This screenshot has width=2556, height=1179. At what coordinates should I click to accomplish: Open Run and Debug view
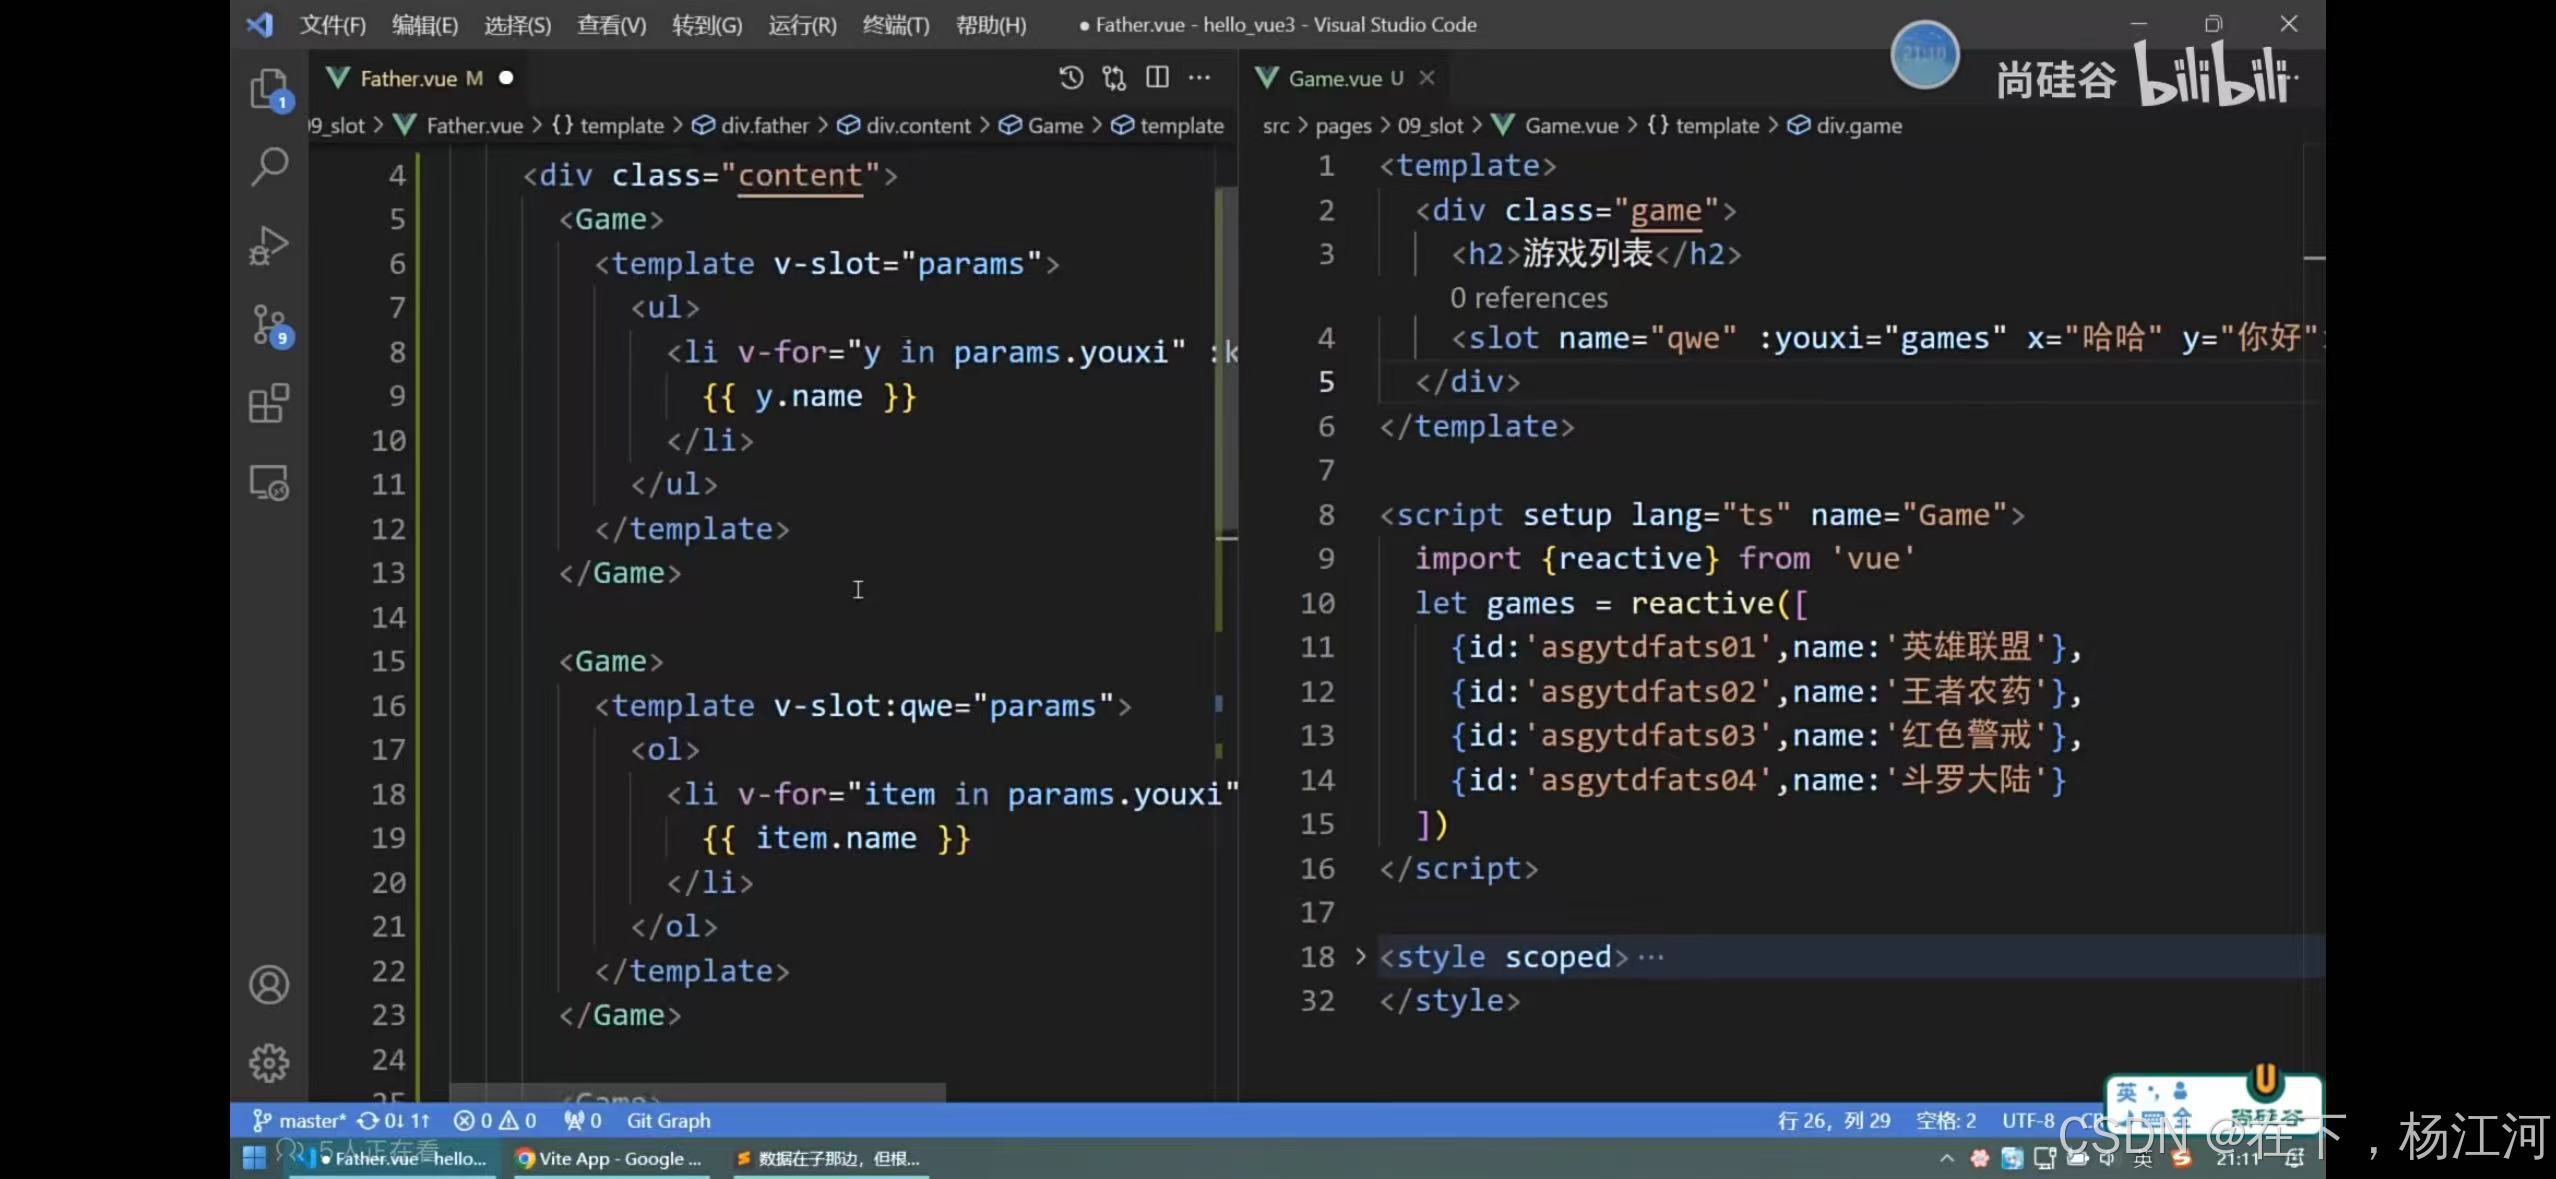tap(269, 245)
